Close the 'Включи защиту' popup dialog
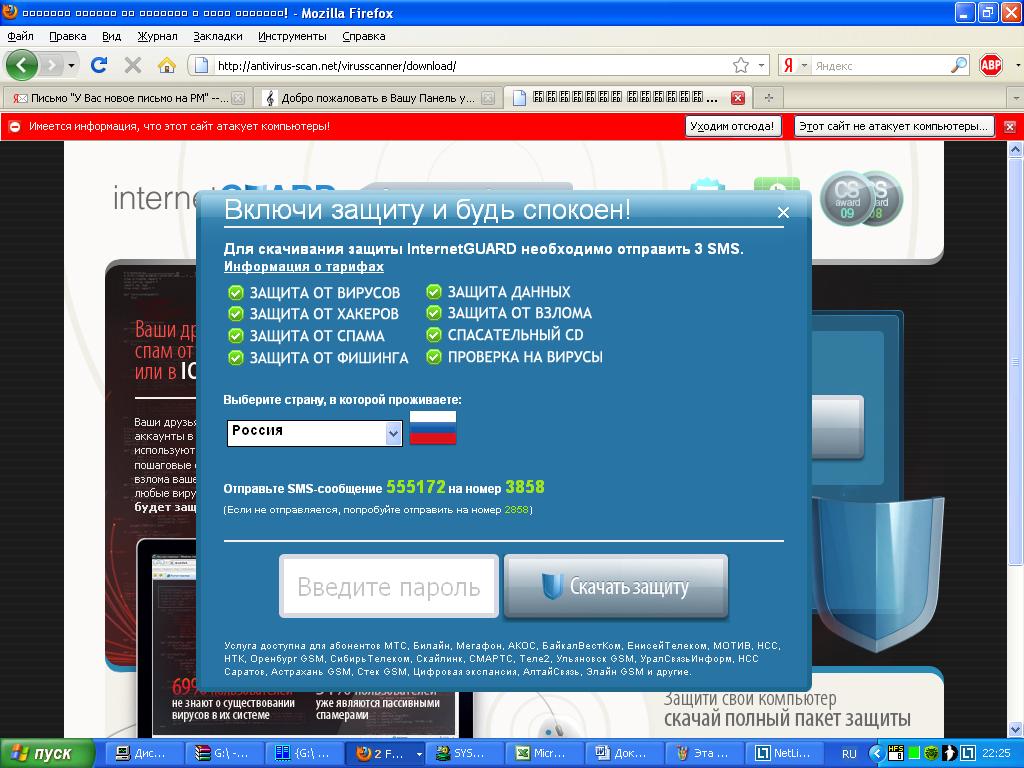Screen dimensions: 1024x768 pos(784,212)
